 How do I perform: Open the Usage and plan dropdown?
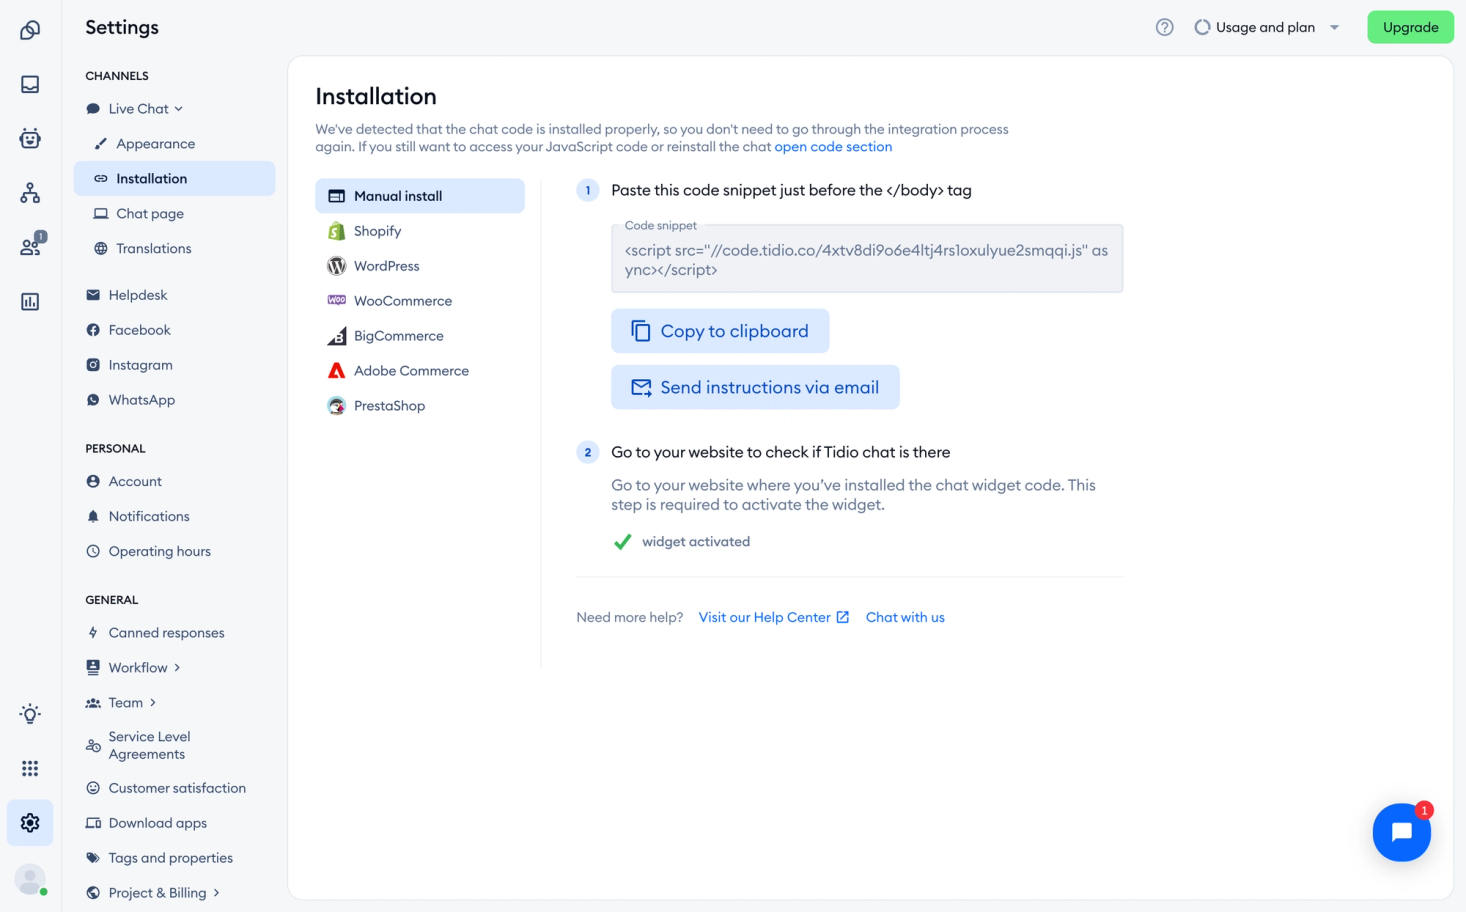pyautogui.click(x=1268, y=27)
